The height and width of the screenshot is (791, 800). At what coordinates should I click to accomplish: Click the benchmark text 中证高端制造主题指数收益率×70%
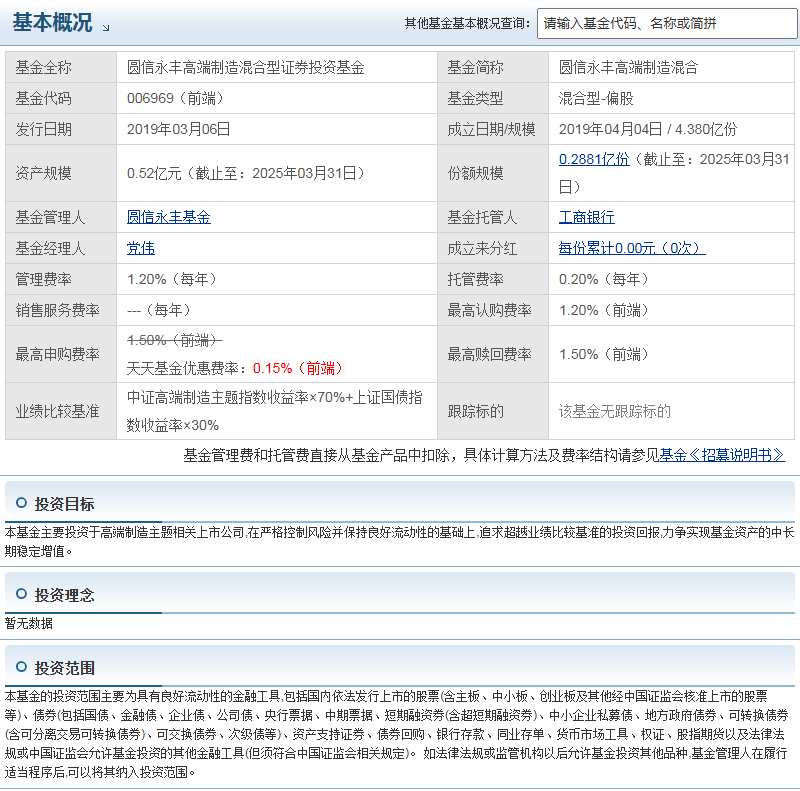(236, 398)
